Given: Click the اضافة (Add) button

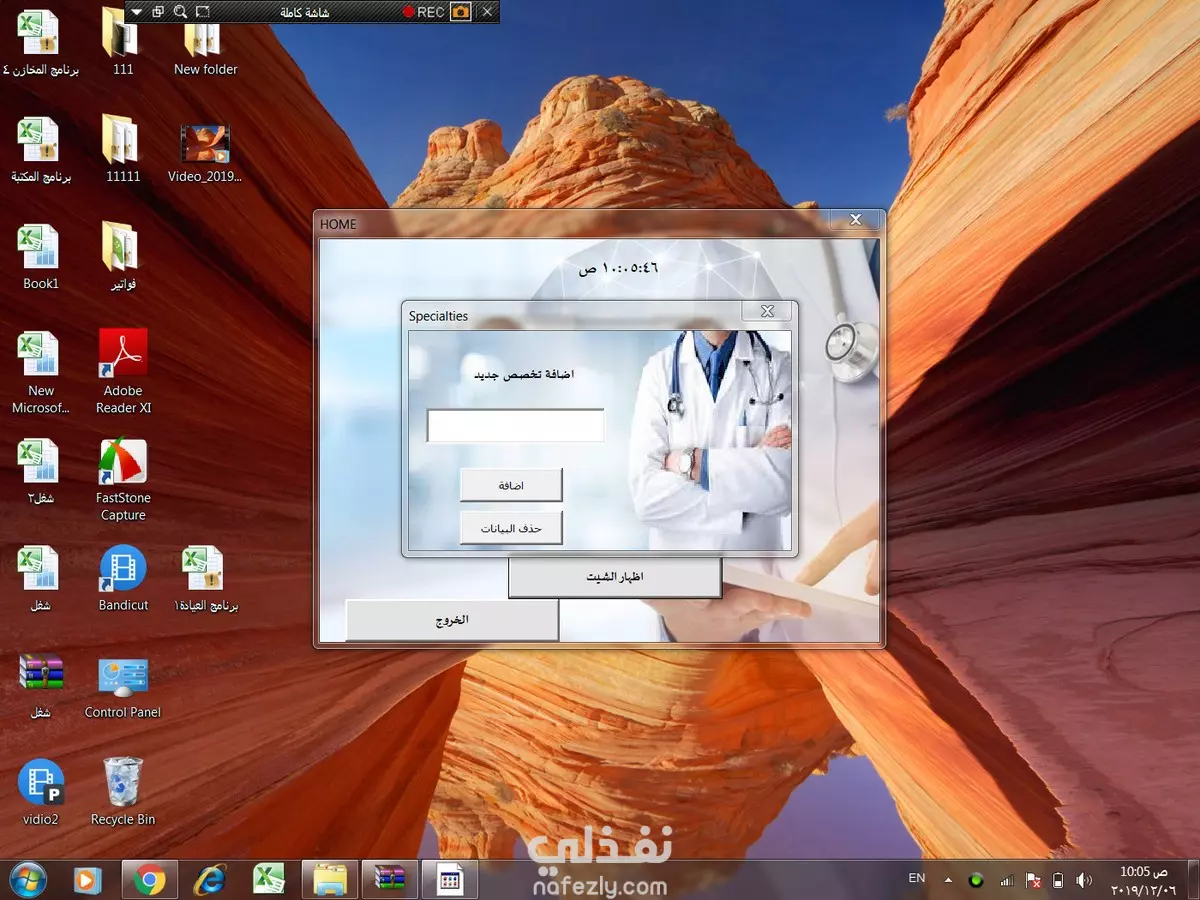Looking at the screenshot, I should 511,485.
